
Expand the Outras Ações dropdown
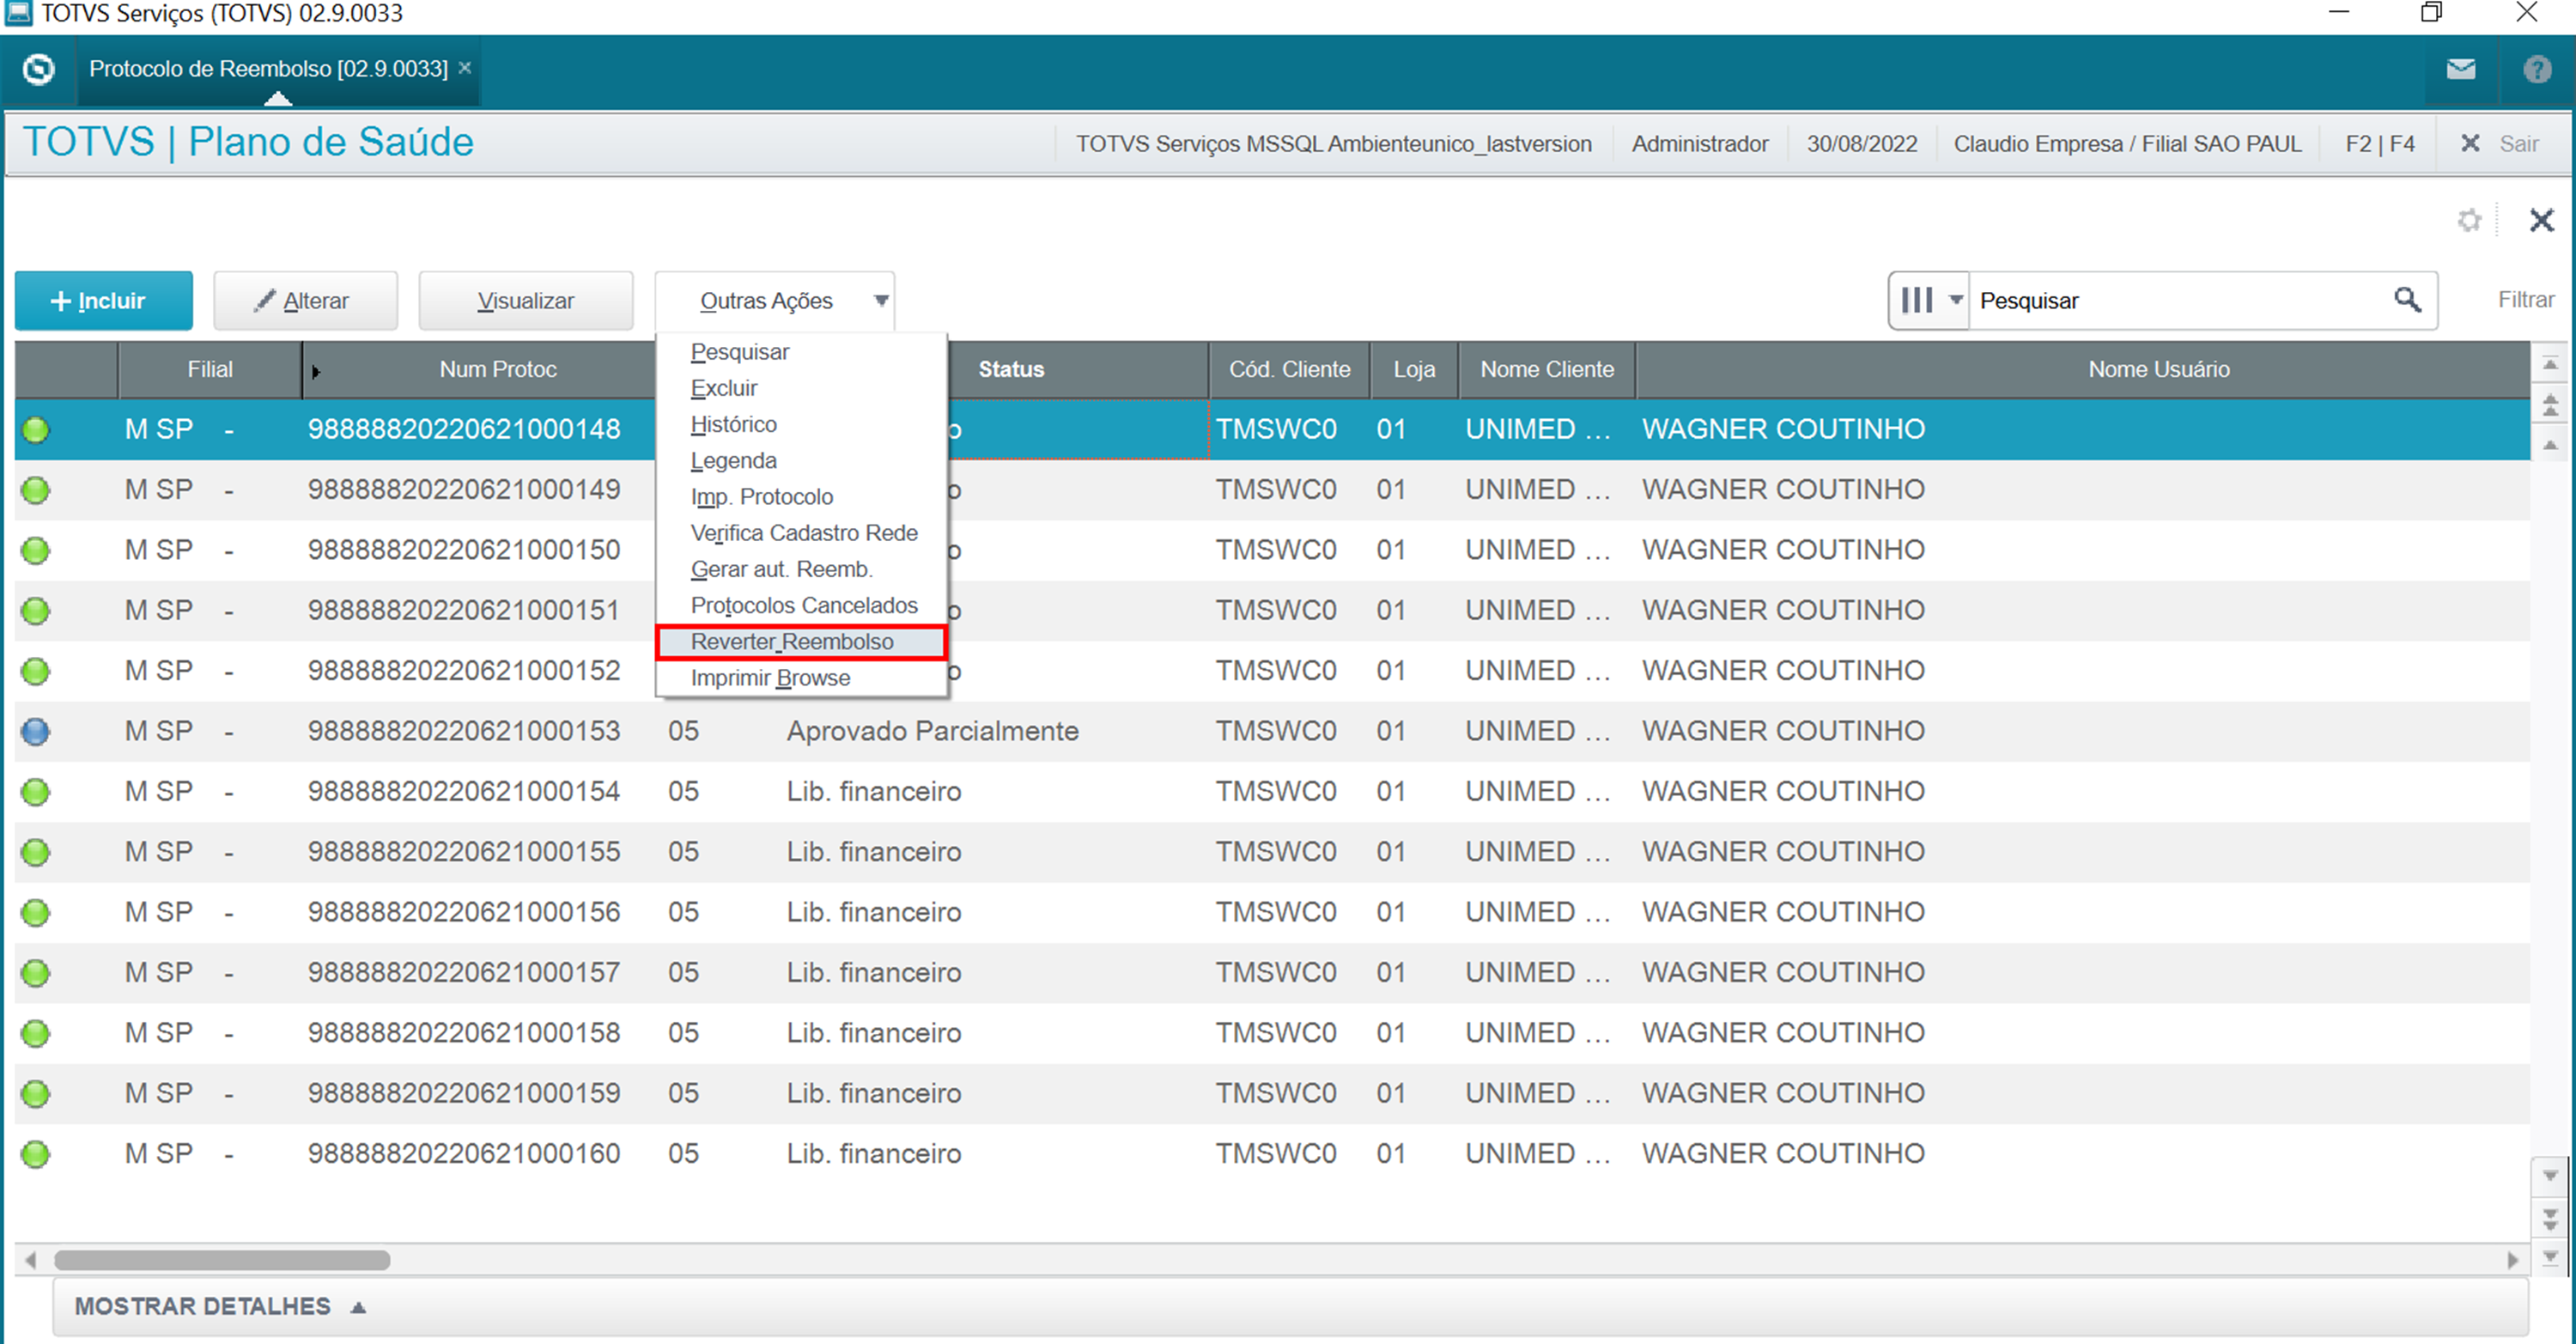[776, 300]
